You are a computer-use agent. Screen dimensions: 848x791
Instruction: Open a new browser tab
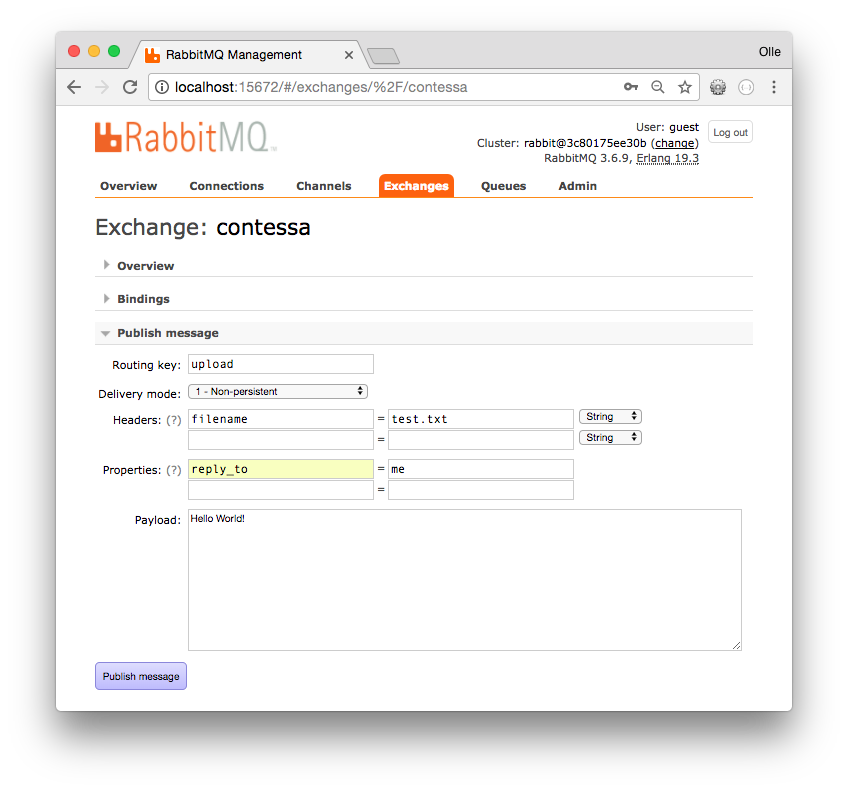pyautogui.click(x=383, y=56)
